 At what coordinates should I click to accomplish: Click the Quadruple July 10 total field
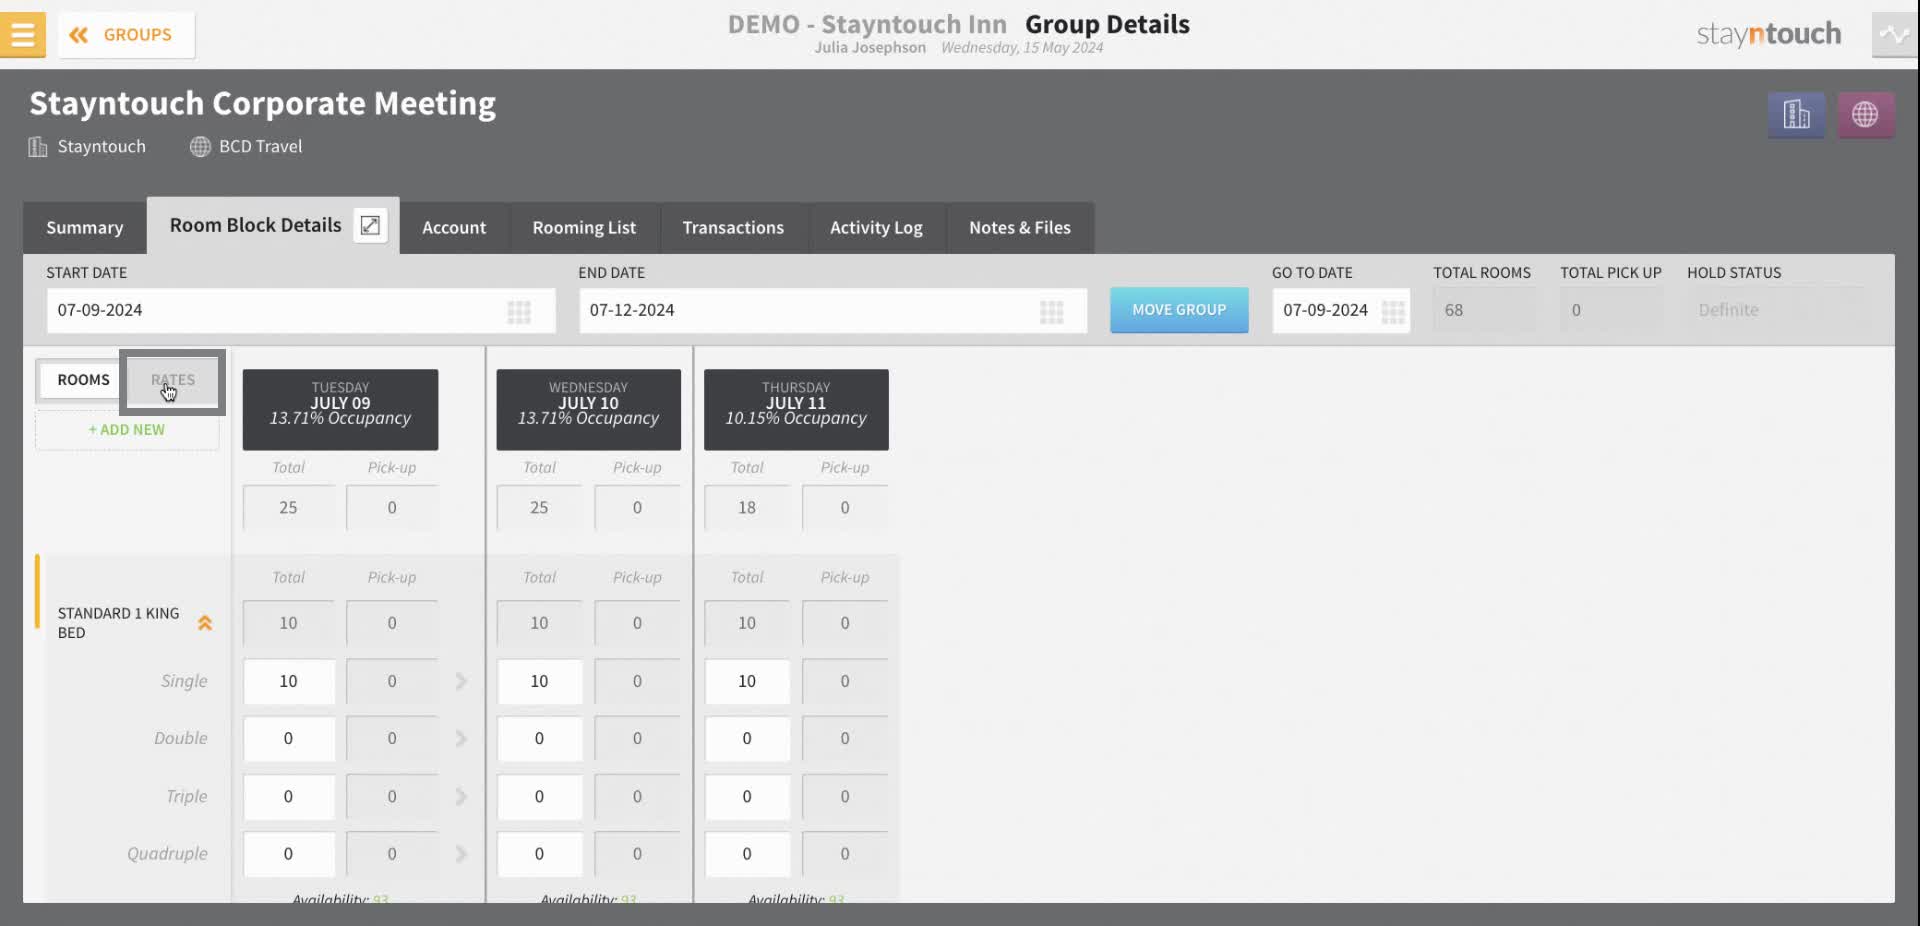539,854
